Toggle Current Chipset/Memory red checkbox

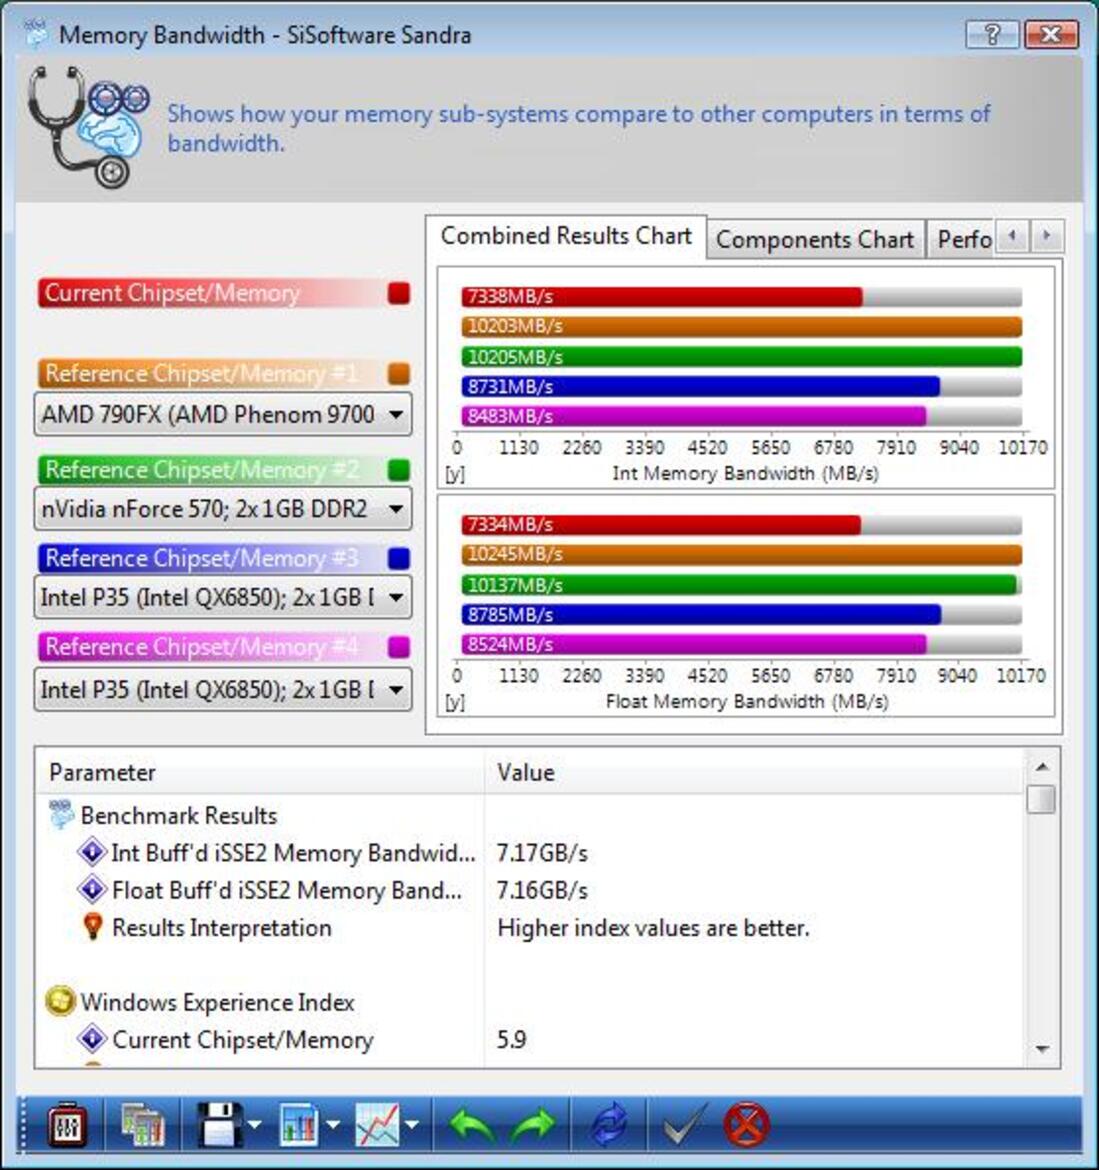[x=399, y=293]
